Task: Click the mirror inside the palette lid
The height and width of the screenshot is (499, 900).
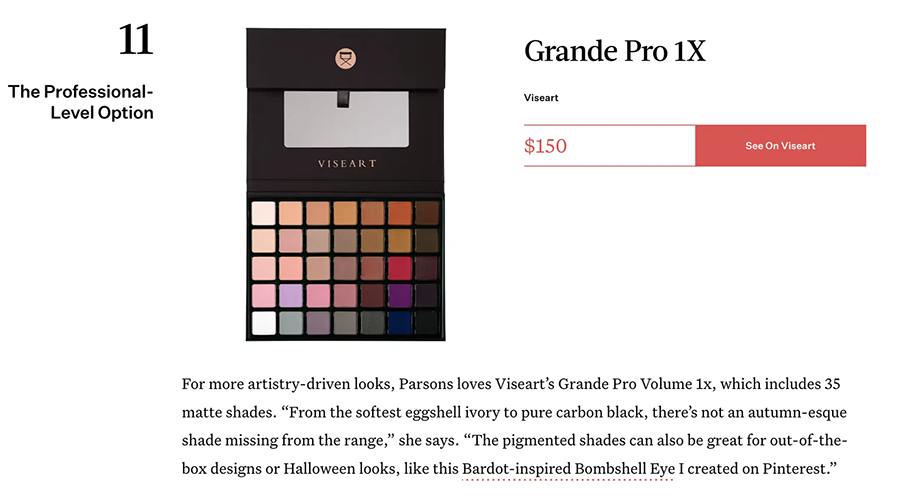Action: [346, 119]
